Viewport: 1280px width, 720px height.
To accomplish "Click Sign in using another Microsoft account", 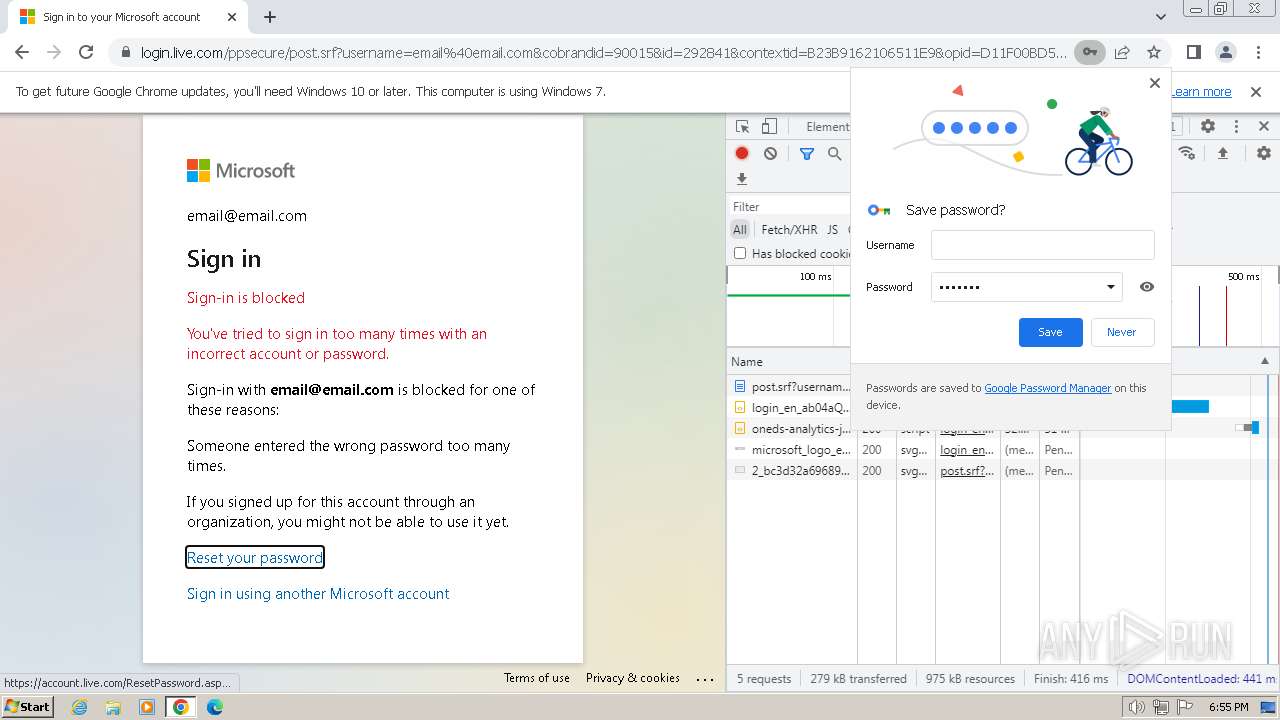I will pos(318,593).
